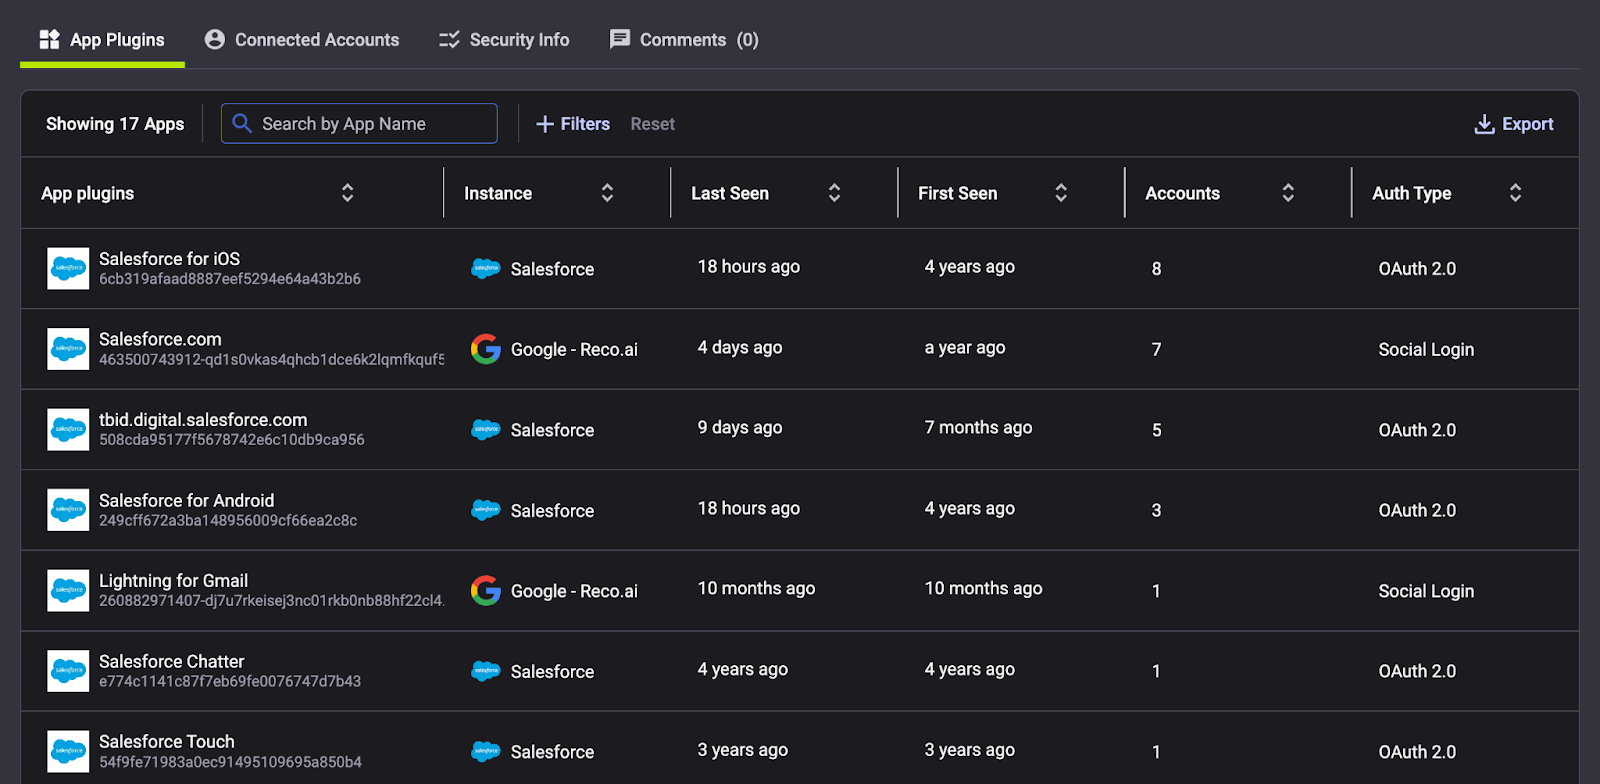
Task: Open Salesforce for iOS app name
Action: point(169,259)
